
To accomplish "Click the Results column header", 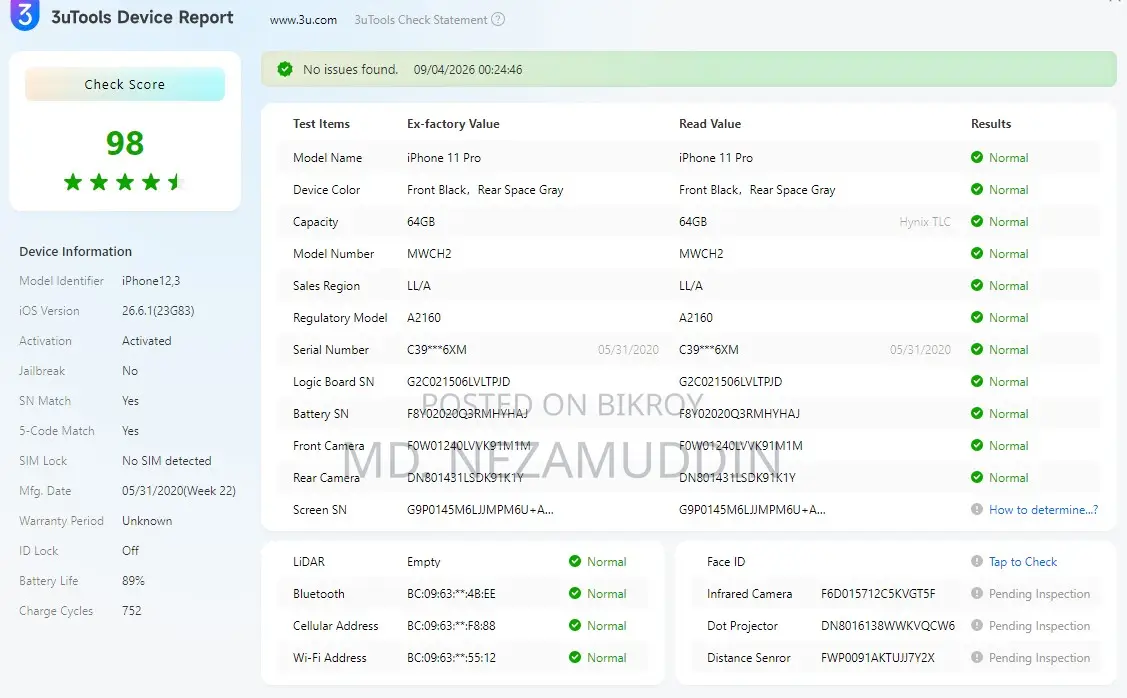I will point(990,124).
